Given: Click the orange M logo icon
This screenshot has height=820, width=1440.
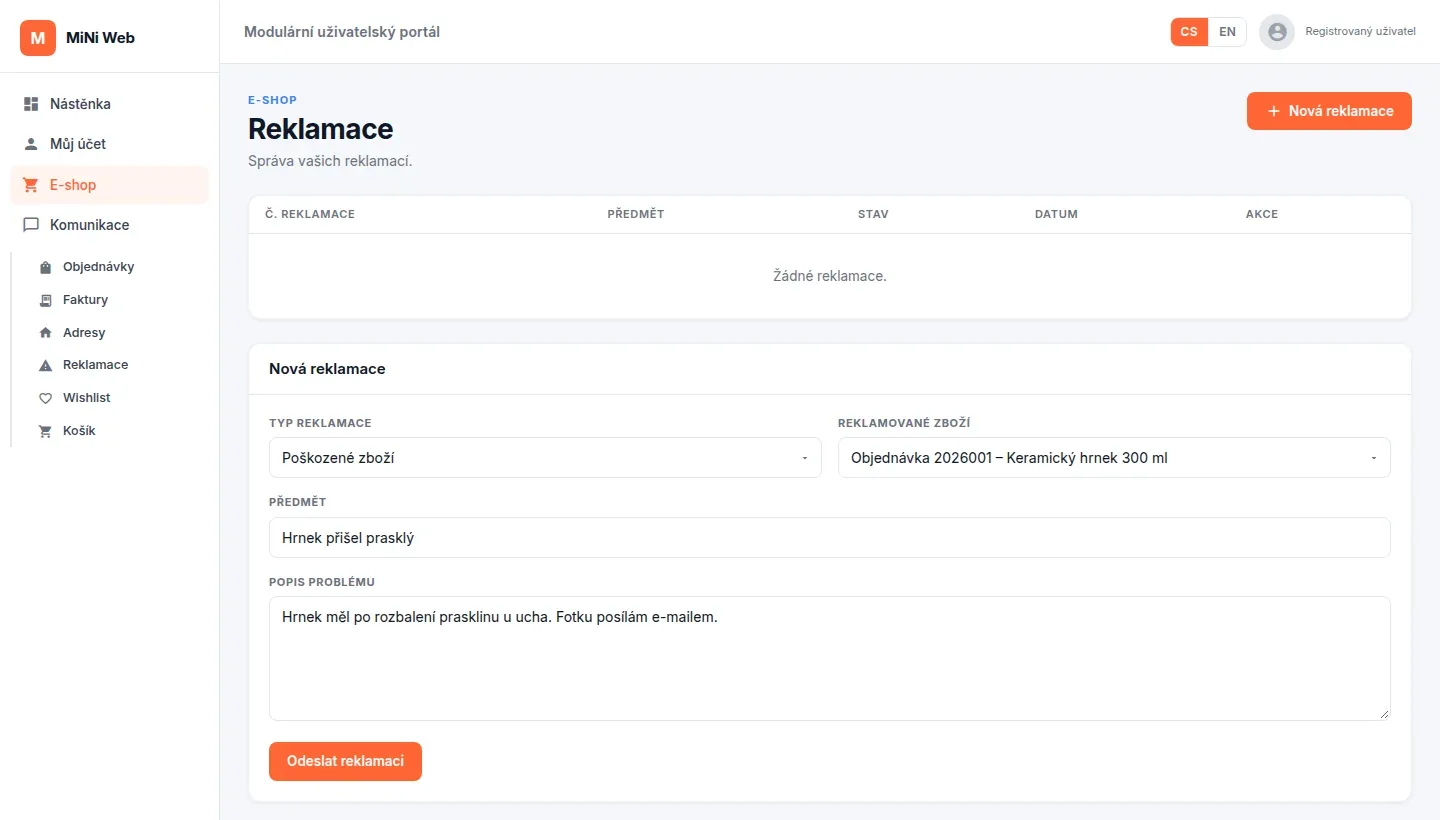Looking at the screenshot, I should pos(38,38).
